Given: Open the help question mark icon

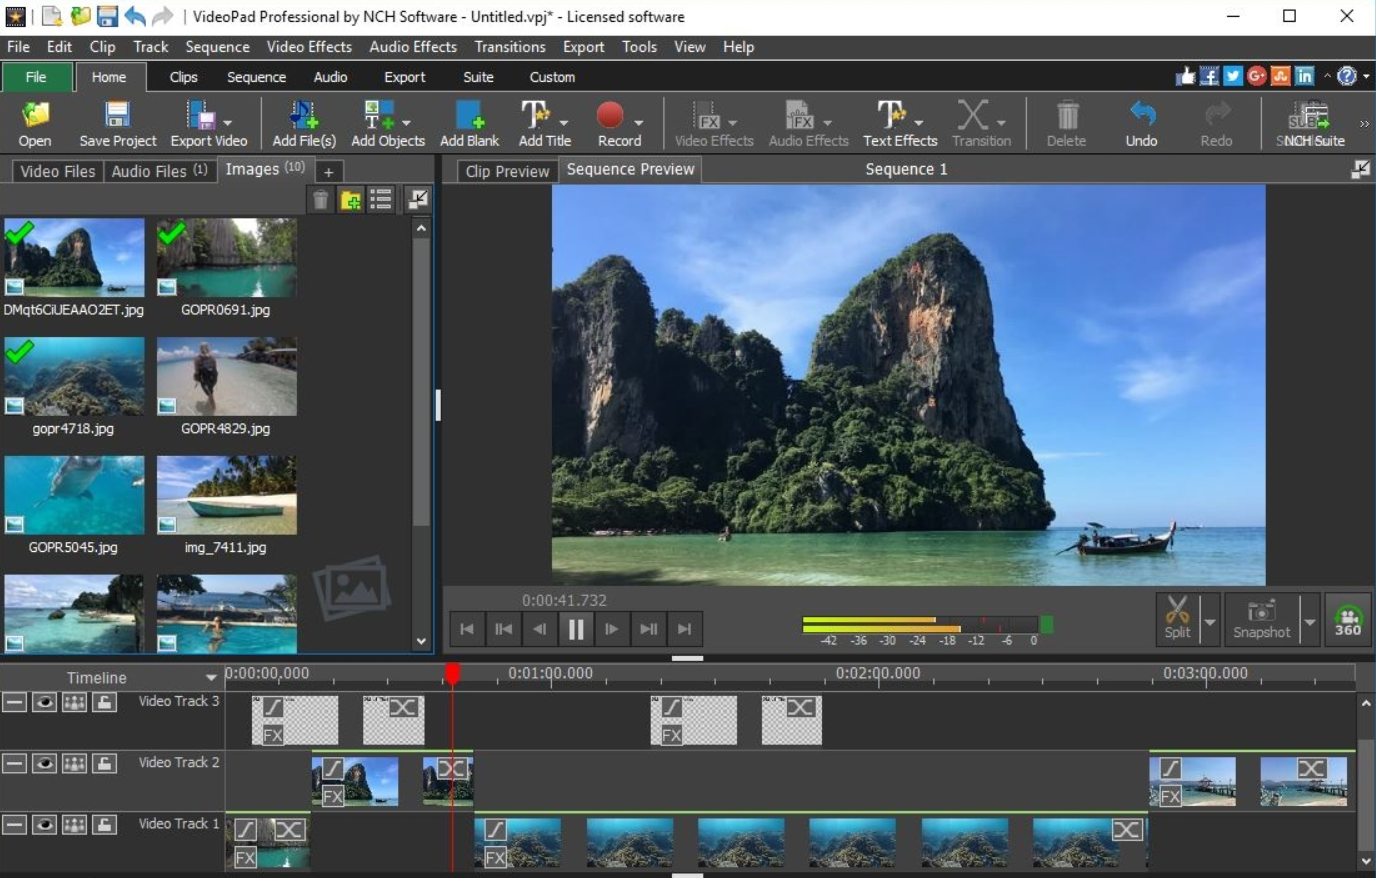Looking at the screenshot, I should [x=1347, y=76].
